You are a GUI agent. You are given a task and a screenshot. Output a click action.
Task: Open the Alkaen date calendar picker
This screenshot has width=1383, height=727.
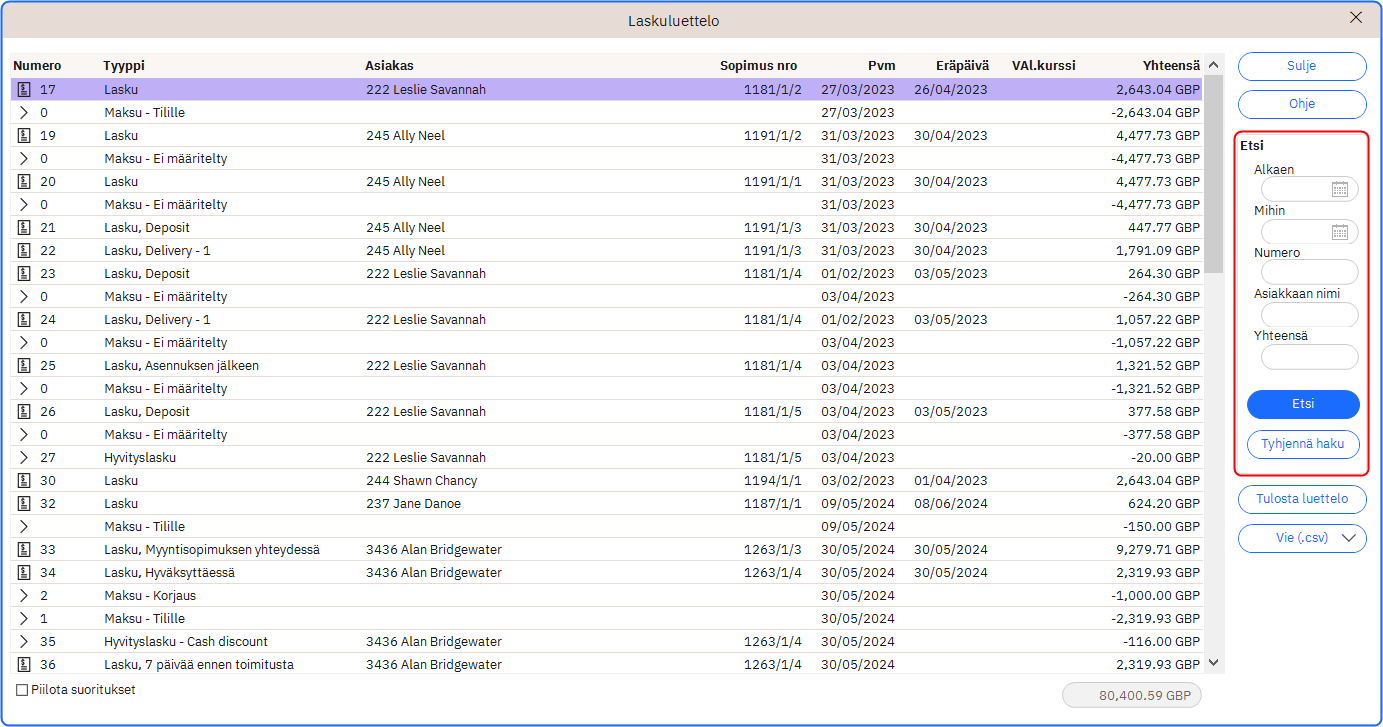tap(1340, 189)
